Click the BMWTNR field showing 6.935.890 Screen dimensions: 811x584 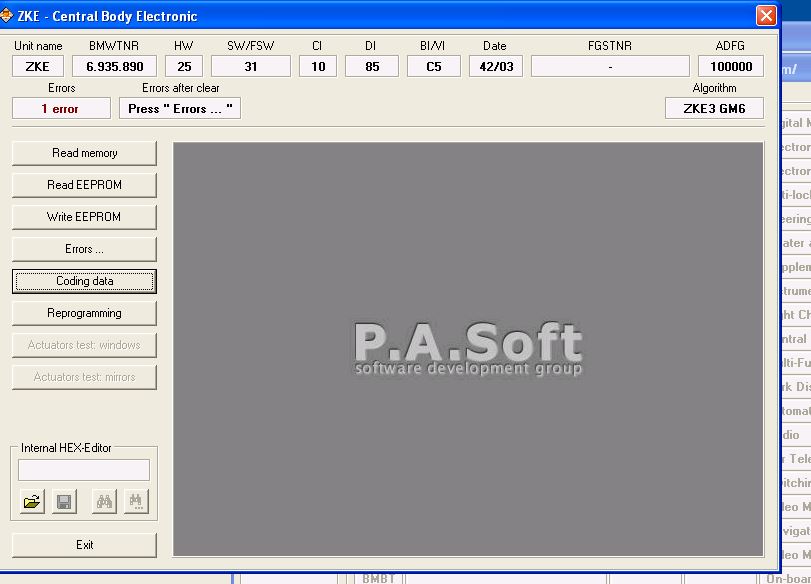point(115,66)
